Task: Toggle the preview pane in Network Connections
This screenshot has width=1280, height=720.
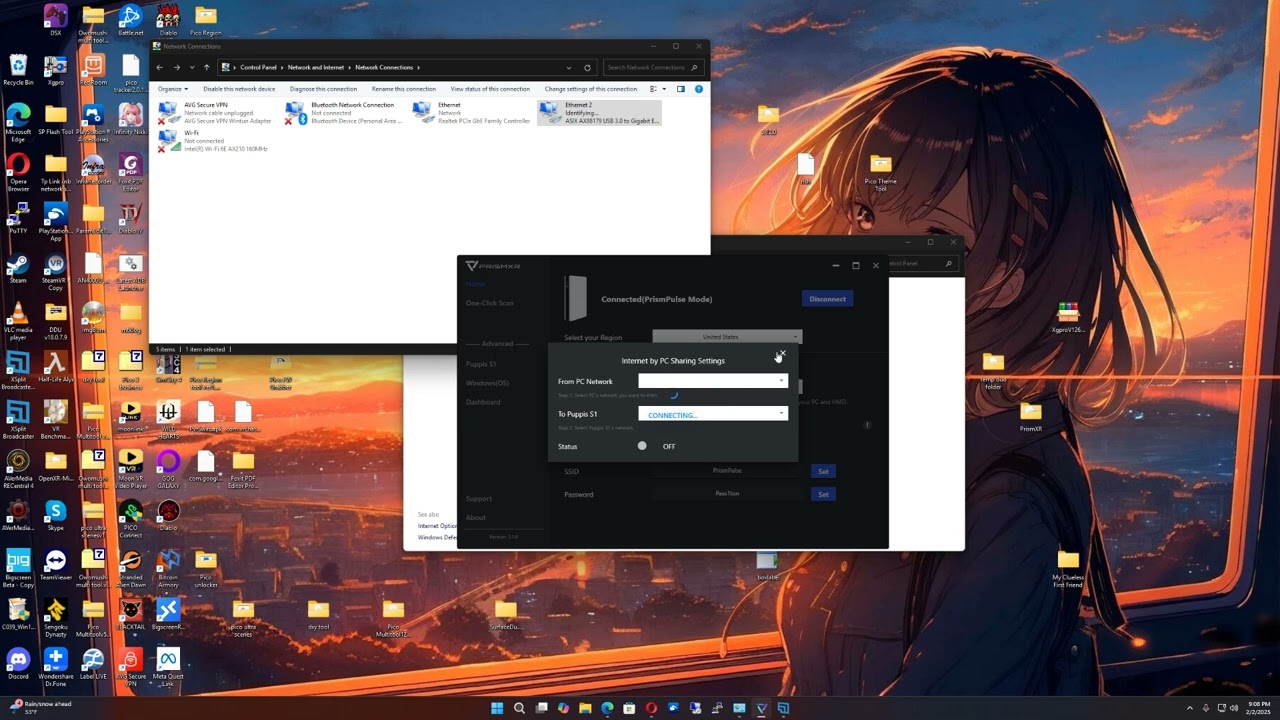Action: point(681,89)
